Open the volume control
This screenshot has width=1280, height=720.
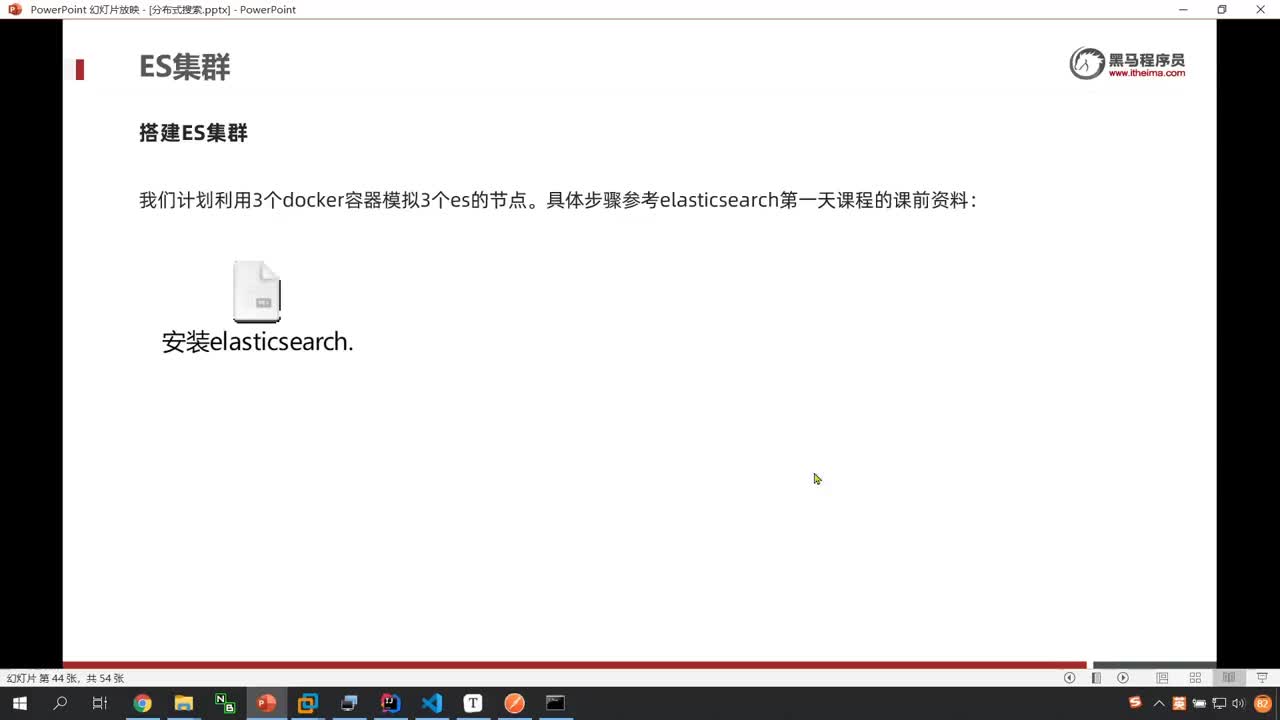coord(1239,703)
